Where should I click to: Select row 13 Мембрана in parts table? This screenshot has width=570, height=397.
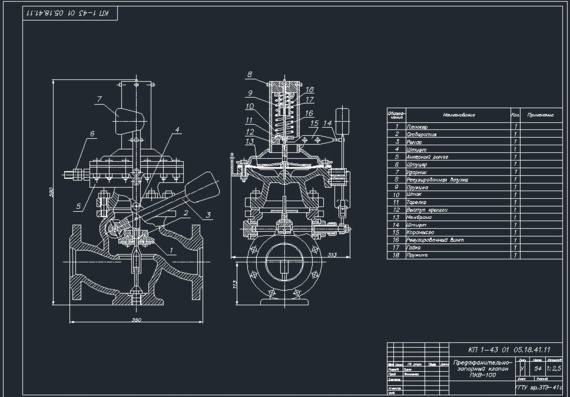coord(474,217)
